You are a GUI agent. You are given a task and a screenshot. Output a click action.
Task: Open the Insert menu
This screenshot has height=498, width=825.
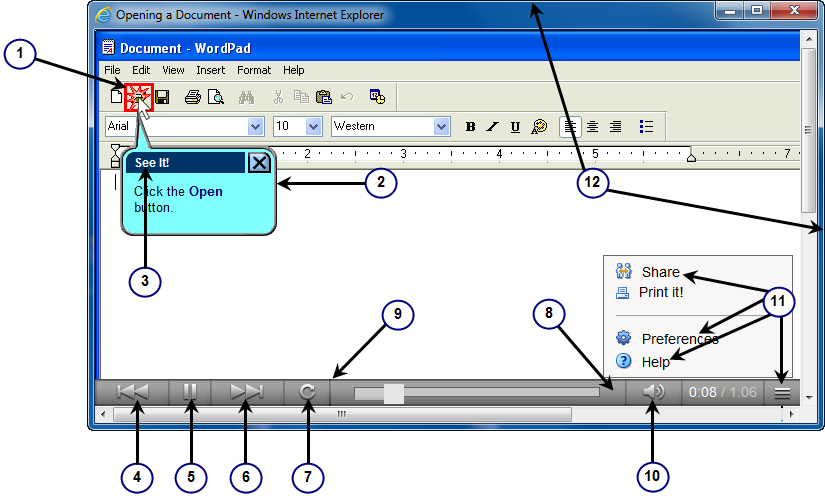point(210,70)
